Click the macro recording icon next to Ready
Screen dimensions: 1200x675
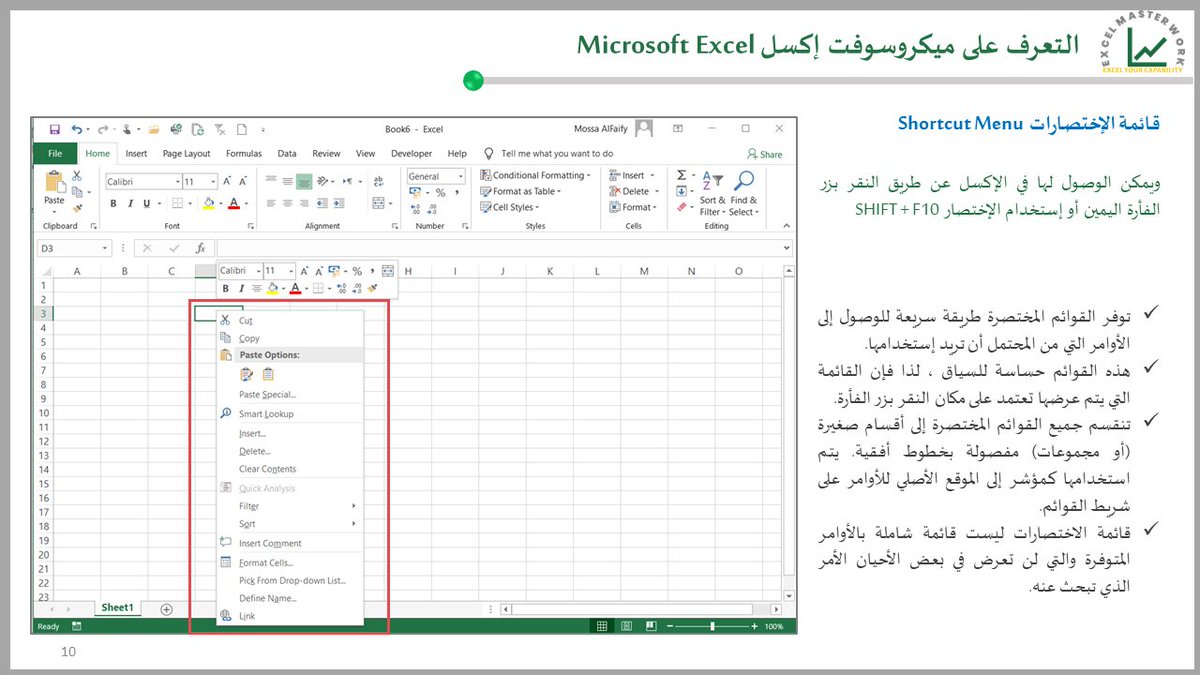pyautogui.click(x=76, y=627)
